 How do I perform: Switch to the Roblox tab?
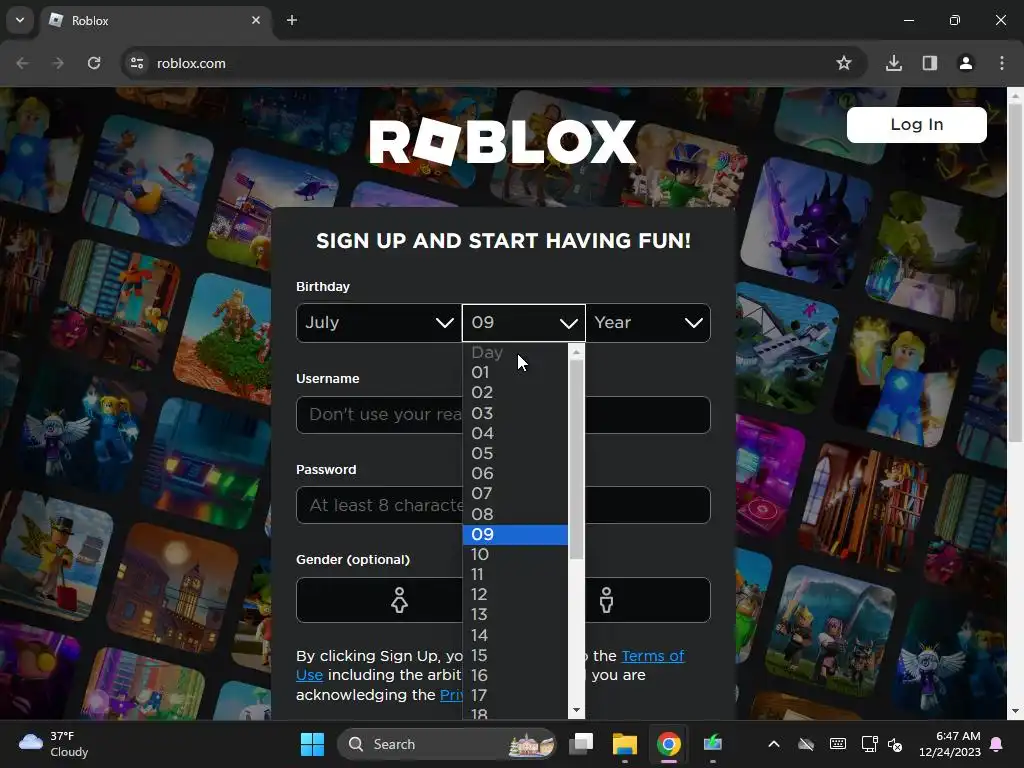pos(155,20)
